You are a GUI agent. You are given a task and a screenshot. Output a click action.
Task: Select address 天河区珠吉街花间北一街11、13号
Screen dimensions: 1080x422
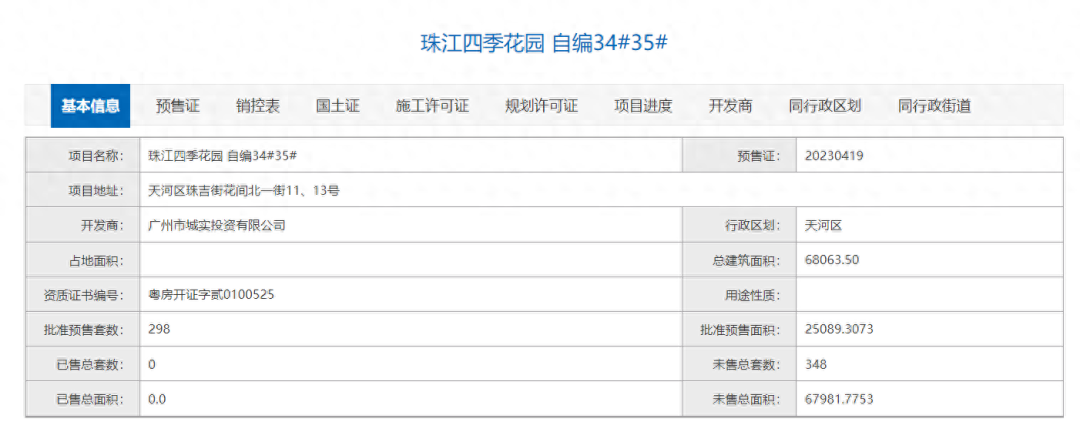pyautogui.click(x=244, y=190)
